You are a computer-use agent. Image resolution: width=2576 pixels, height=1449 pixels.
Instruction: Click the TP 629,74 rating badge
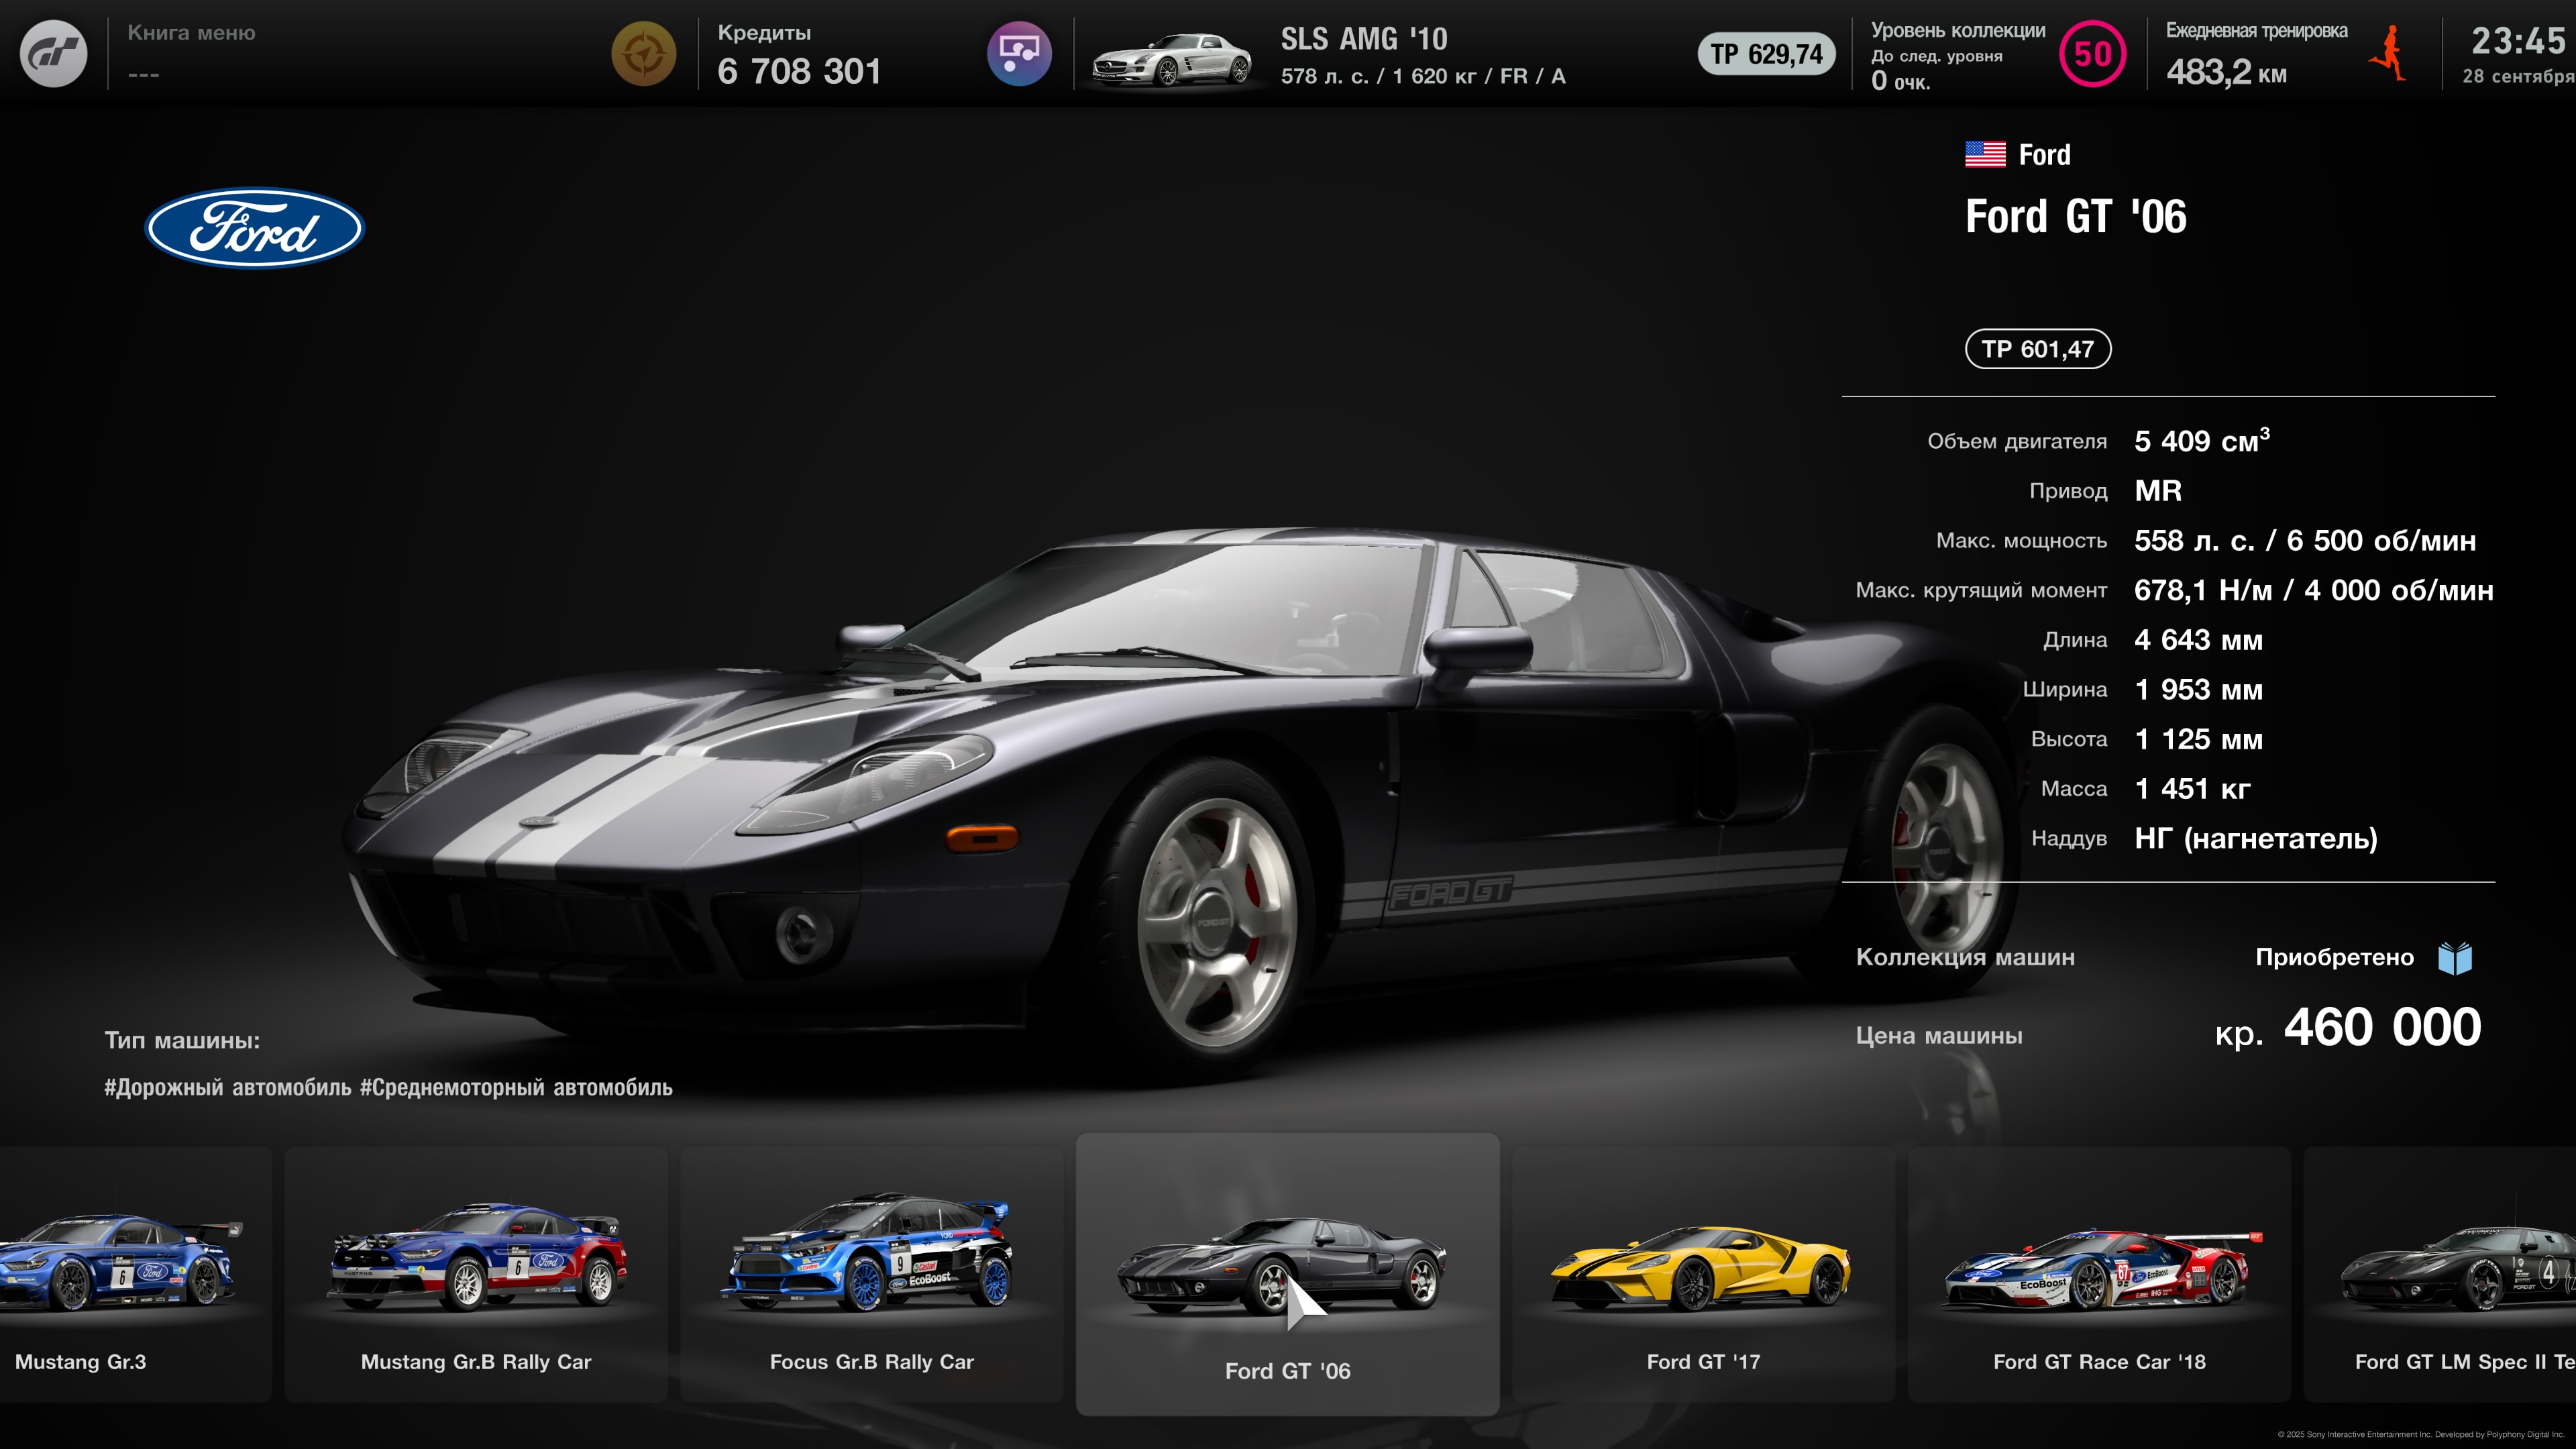(1766, 54)
